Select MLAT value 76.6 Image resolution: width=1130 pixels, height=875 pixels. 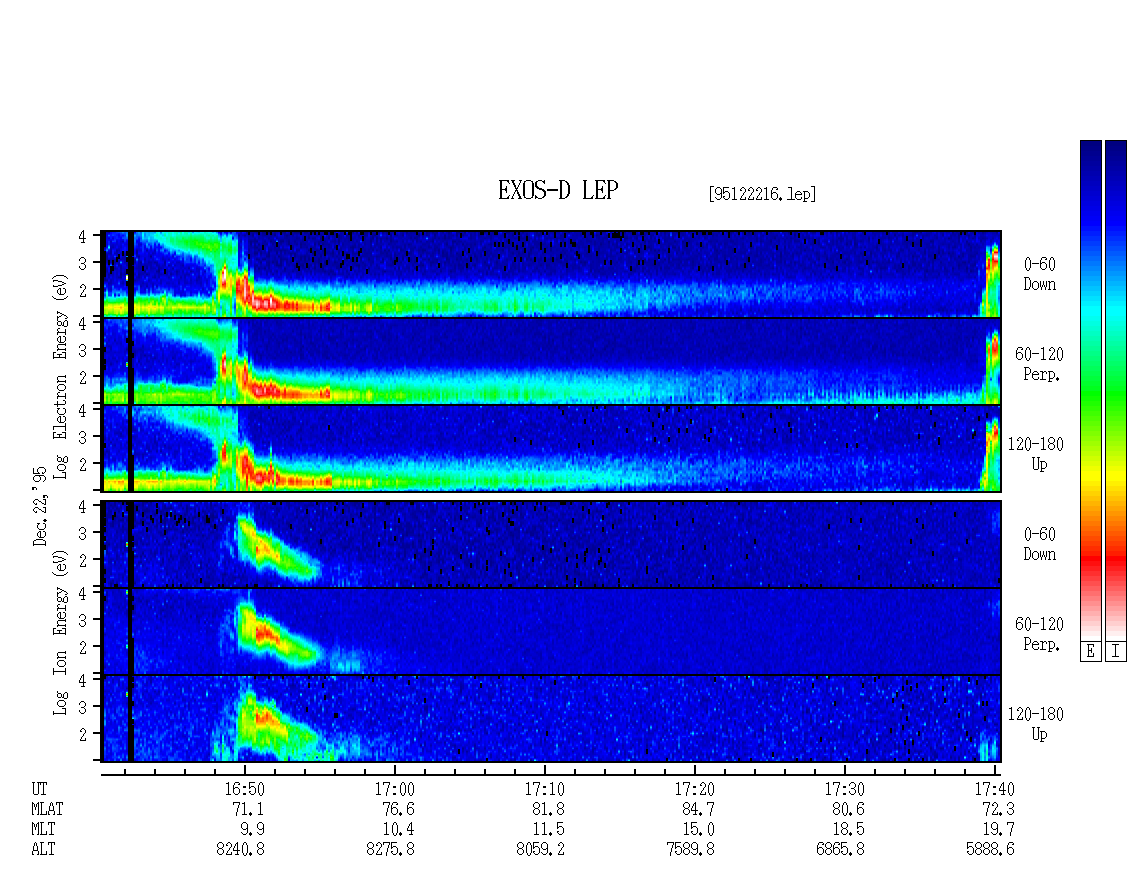tap(398, 809)
